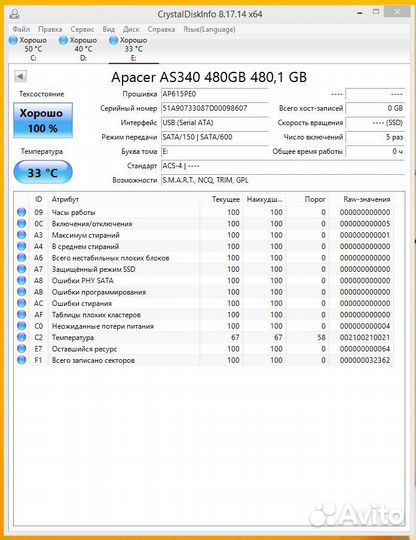This screenshot has height=540, width=416.
Task: Minimize the CrystalDiskInfo window
Action: tap(360, 13)
